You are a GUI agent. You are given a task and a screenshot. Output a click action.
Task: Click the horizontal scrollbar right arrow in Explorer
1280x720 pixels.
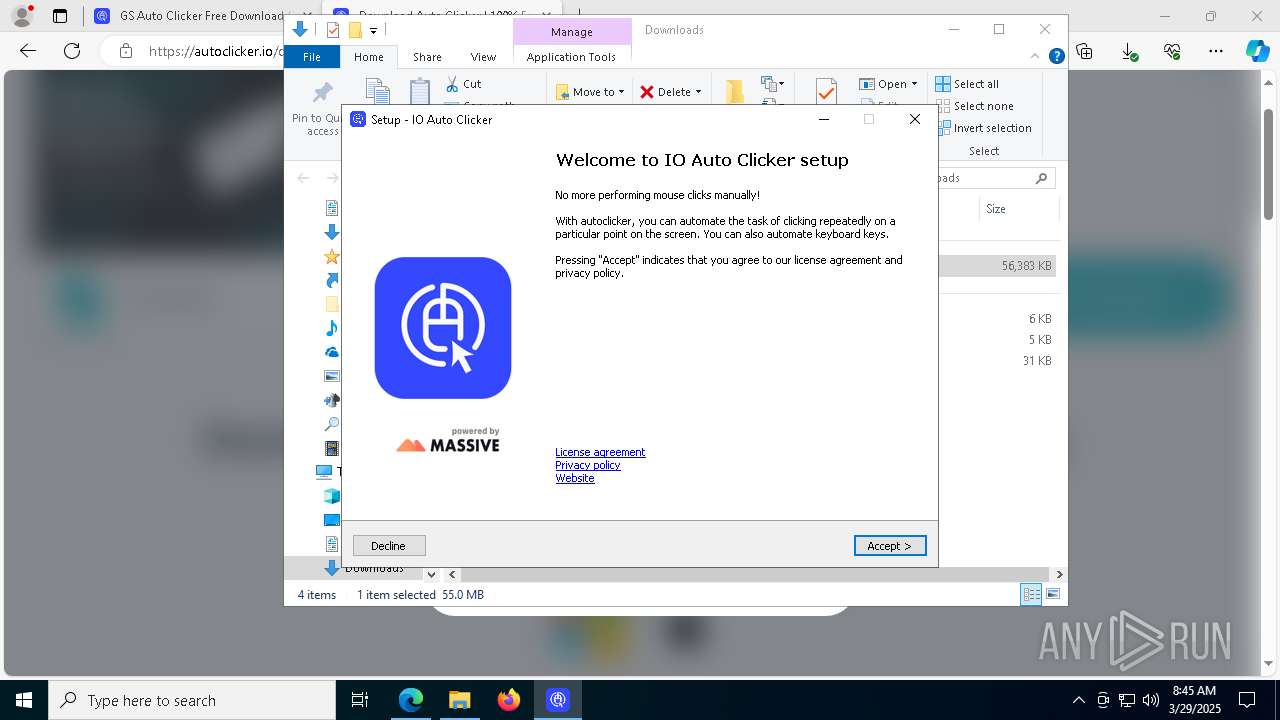(1059, 574)
